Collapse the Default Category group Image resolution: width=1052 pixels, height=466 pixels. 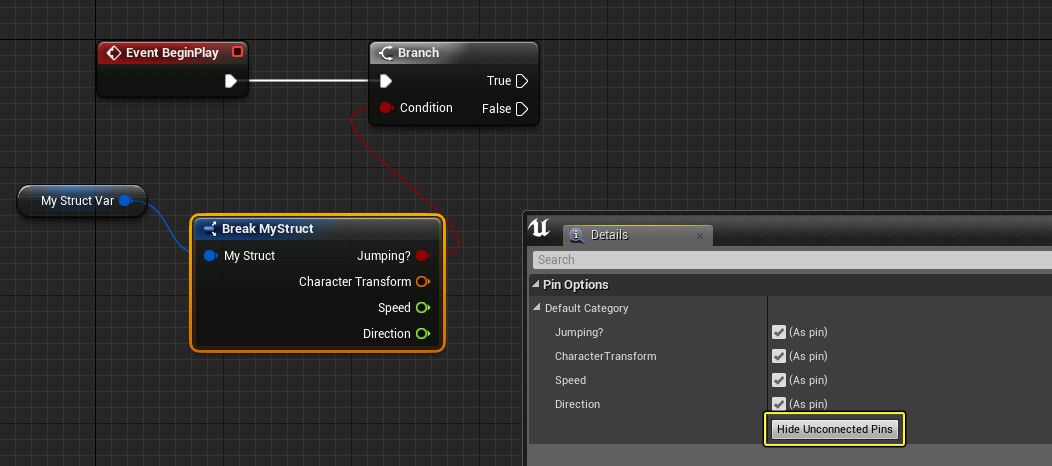tap(538, 308)
